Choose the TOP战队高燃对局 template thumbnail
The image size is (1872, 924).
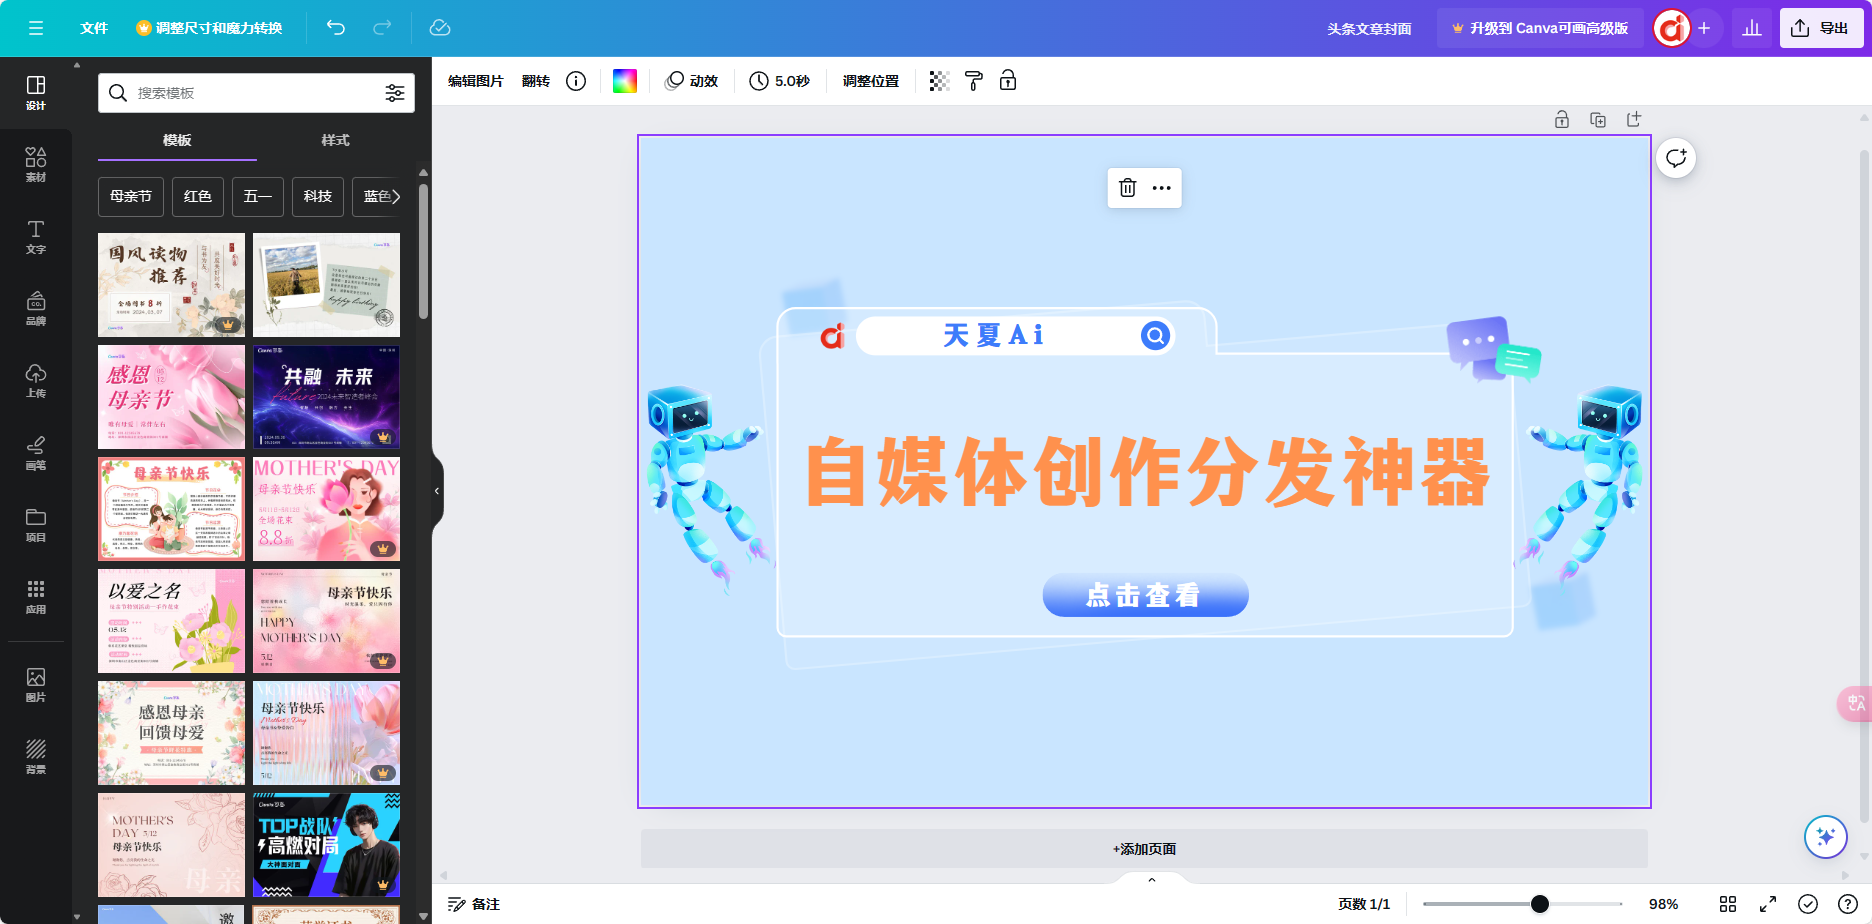(326, 845)
